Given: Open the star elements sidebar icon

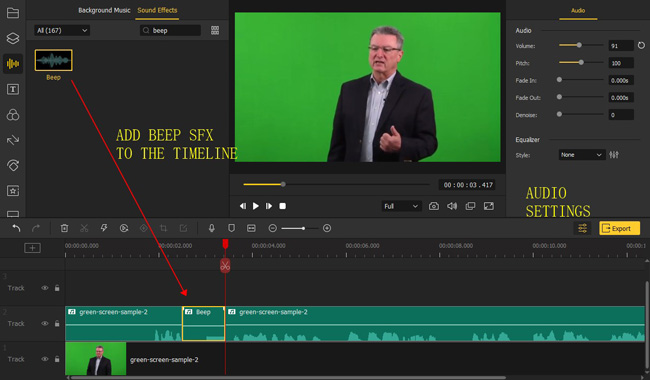Looking at the screenshot, I should pos(13,191).
